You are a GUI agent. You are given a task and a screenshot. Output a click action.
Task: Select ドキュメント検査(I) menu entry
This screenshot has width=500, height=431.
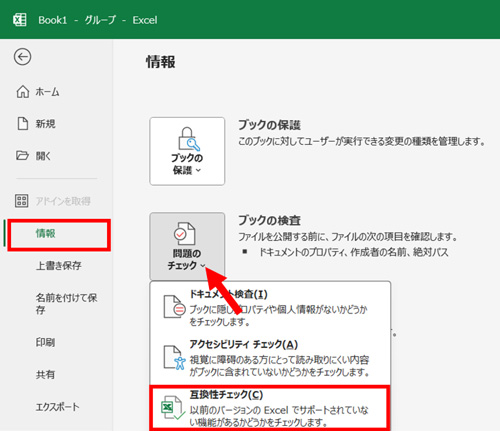tap(270, 307)
